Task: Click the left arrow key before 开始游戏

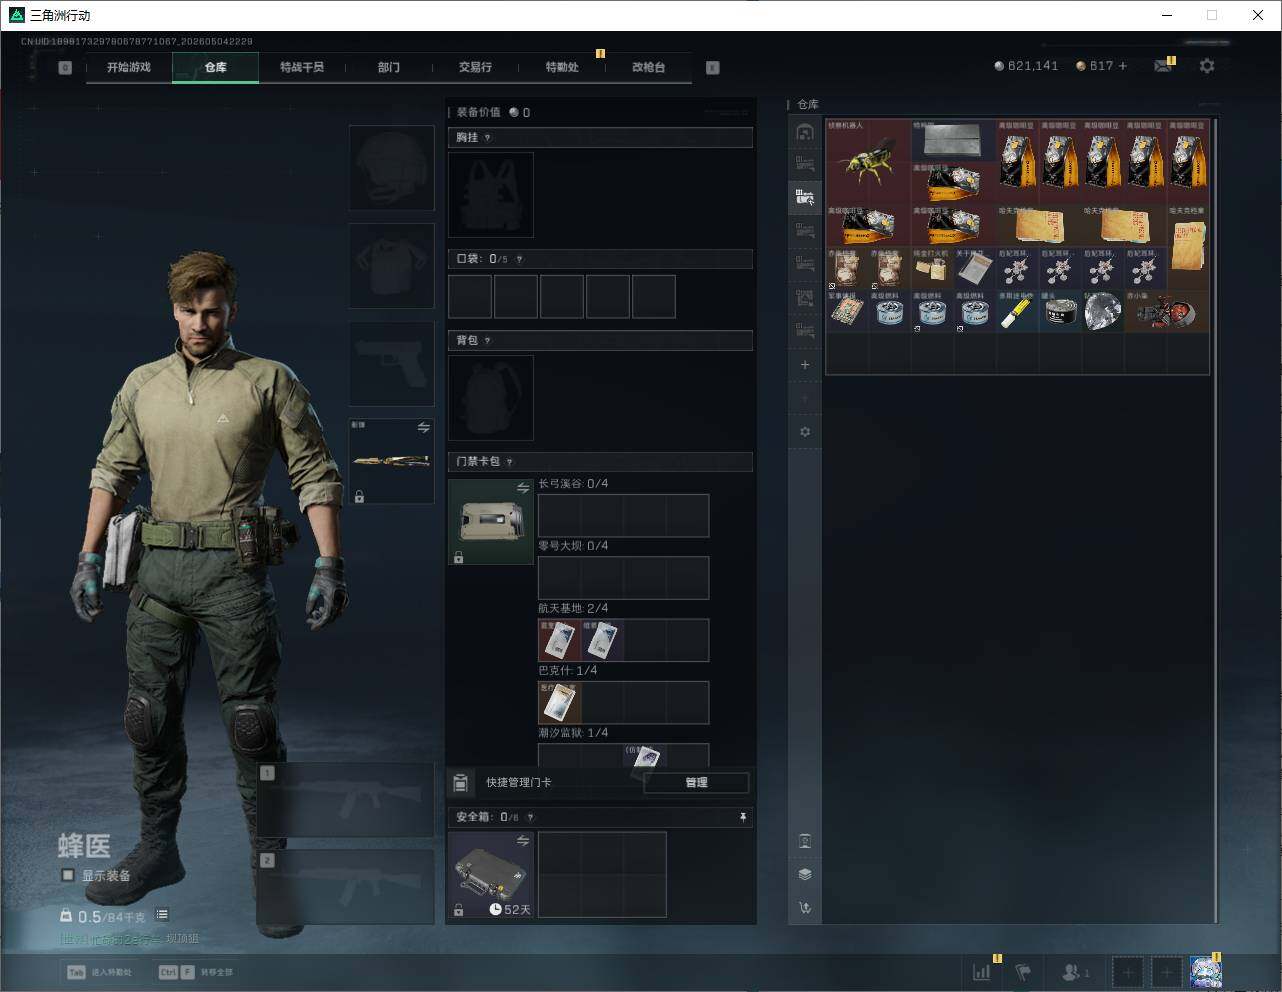Action: [x=65, y=68]
